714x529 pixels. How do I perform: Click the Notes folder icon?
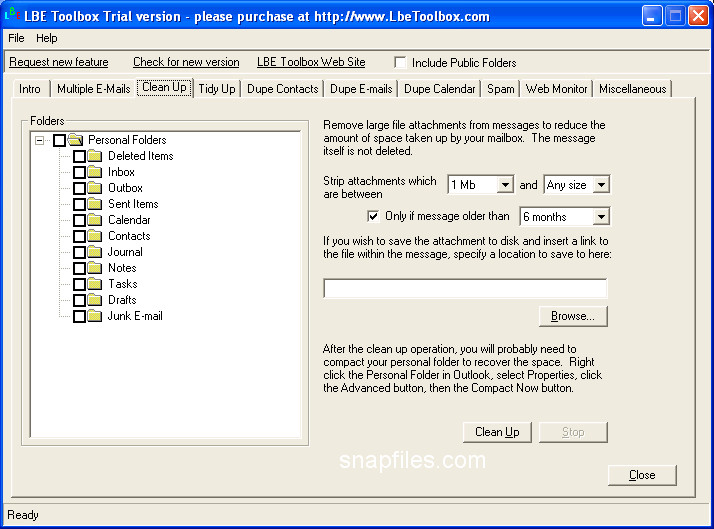[95, 268]
